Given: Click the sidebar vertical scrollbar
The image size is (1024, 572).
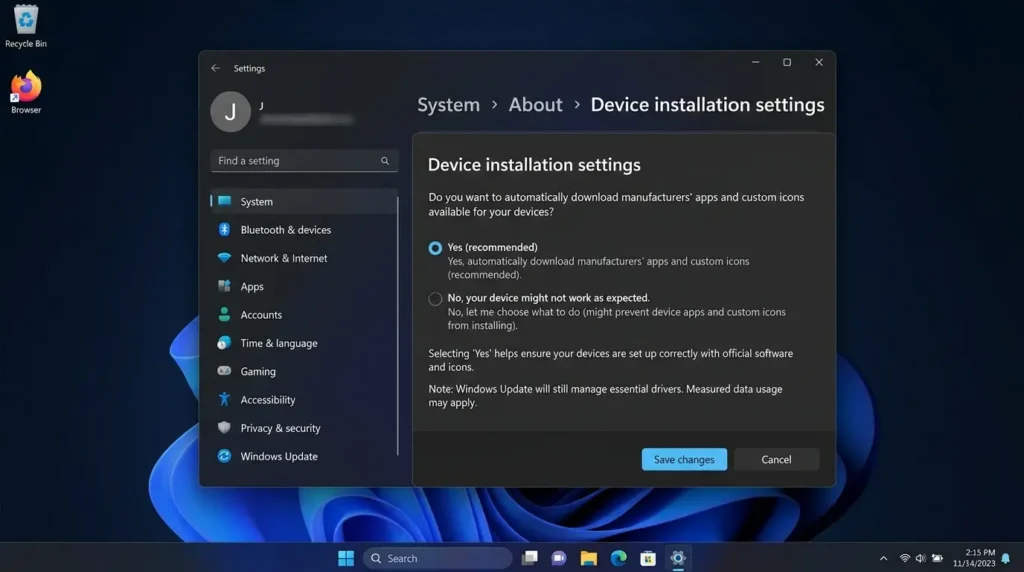Looking at the screenshot, I should click(x=397, y=326).
